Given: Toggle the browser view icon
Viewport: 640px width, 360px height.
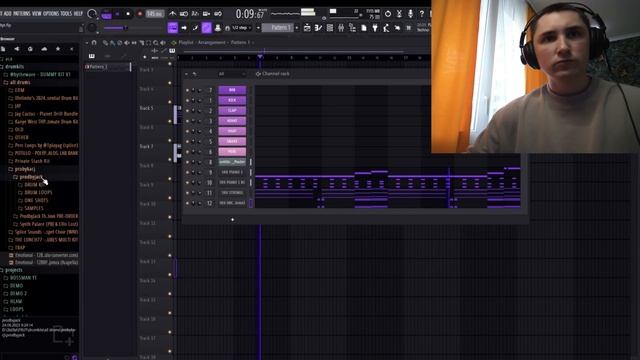Looking at the screenshot, I should 352,28.
